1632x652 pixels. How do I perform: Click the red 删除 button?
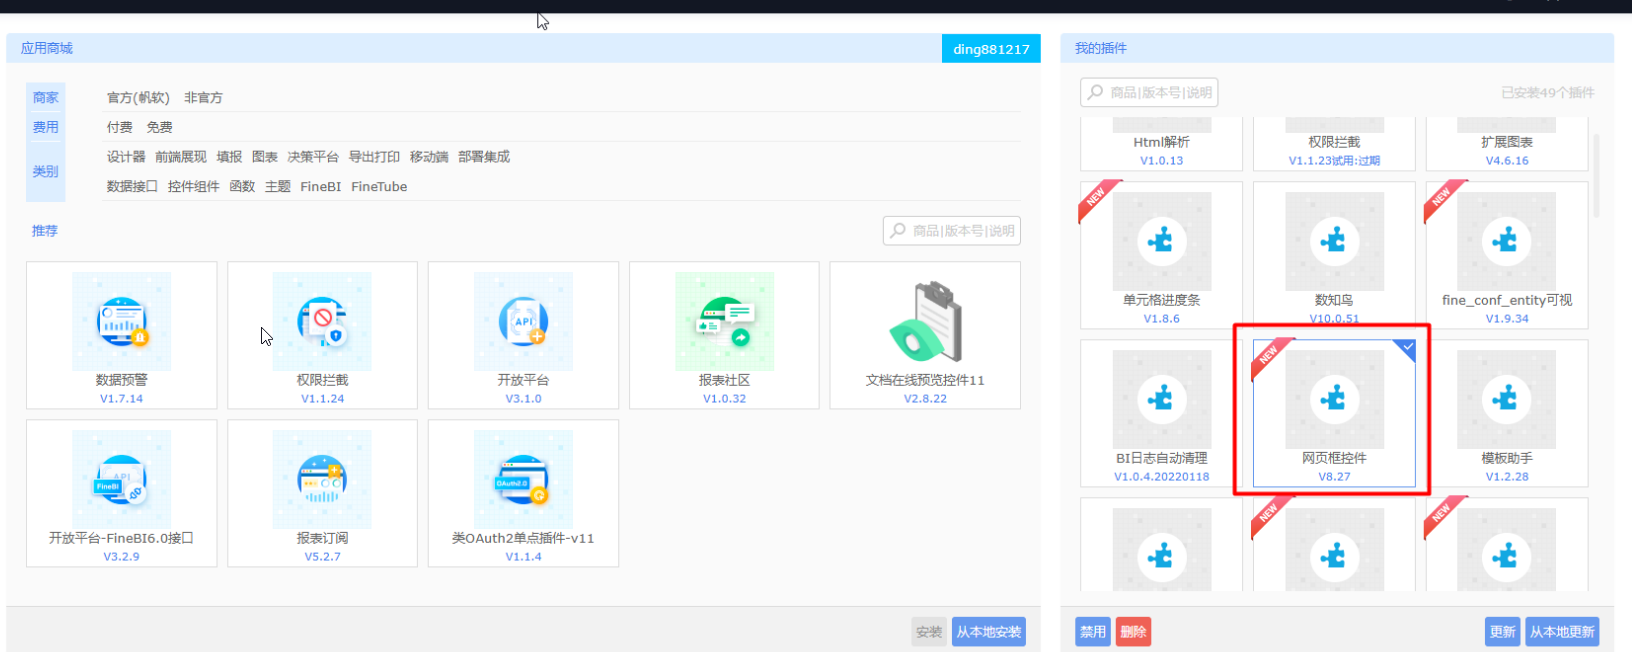tap(1133, 632)
